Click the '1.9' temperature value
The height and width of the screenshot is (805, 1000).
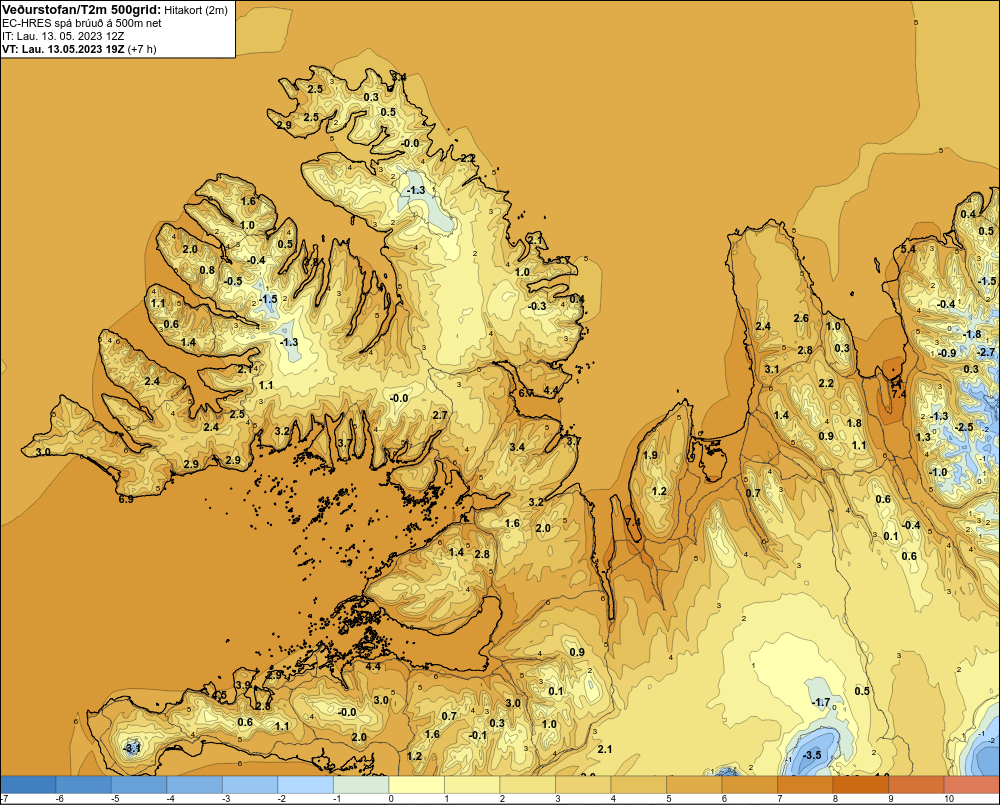click(650, 455)
